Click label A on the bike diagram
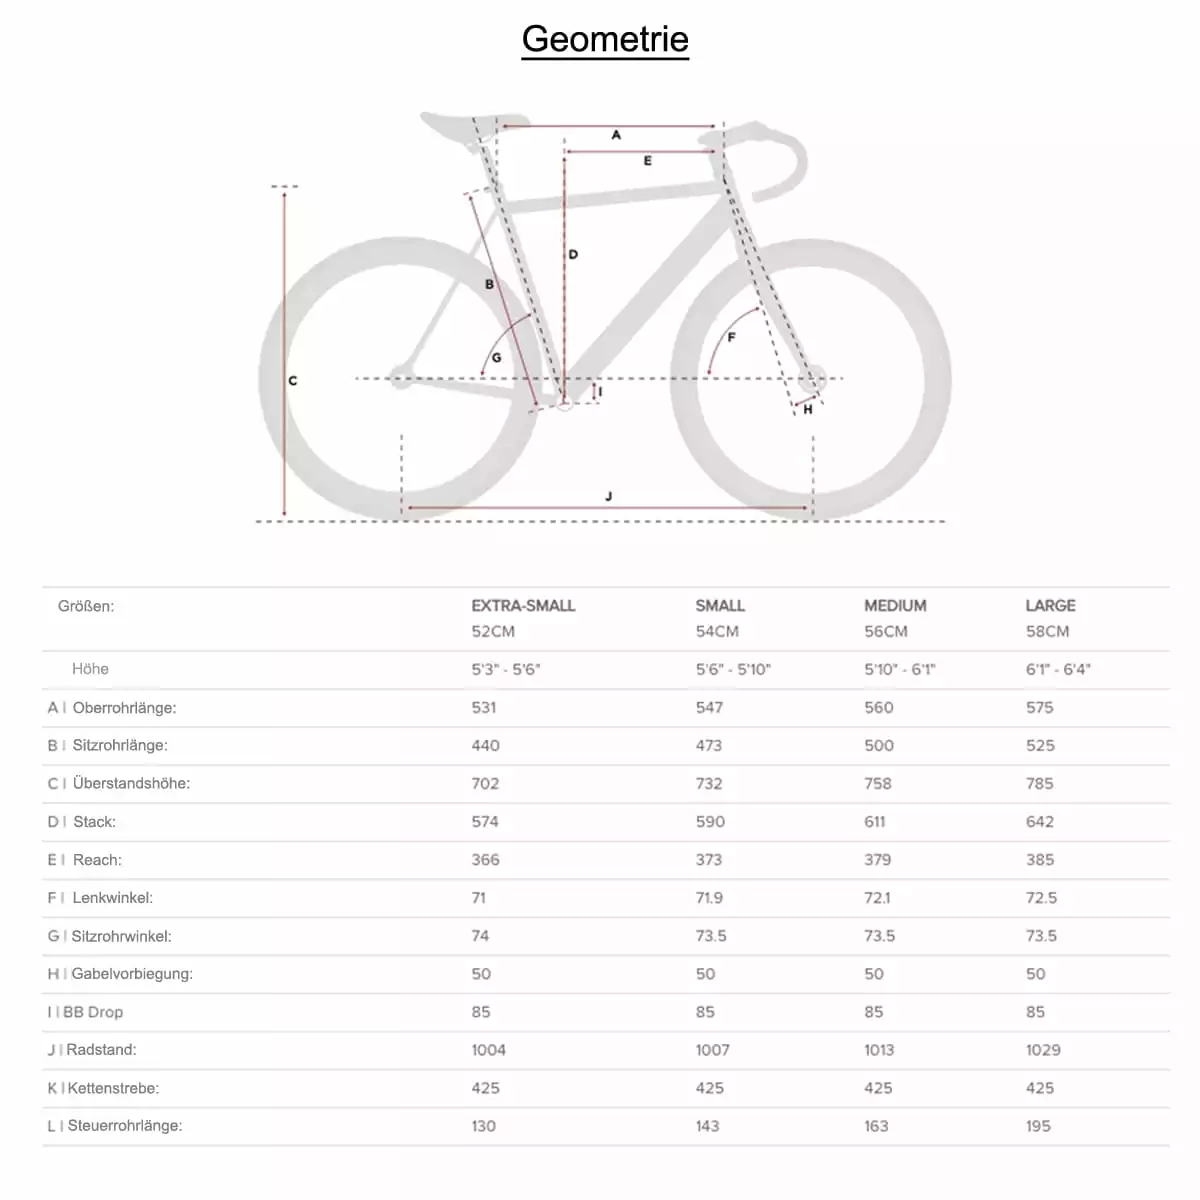This screenshot has width=1200, height=1200. tap(616, 135)
